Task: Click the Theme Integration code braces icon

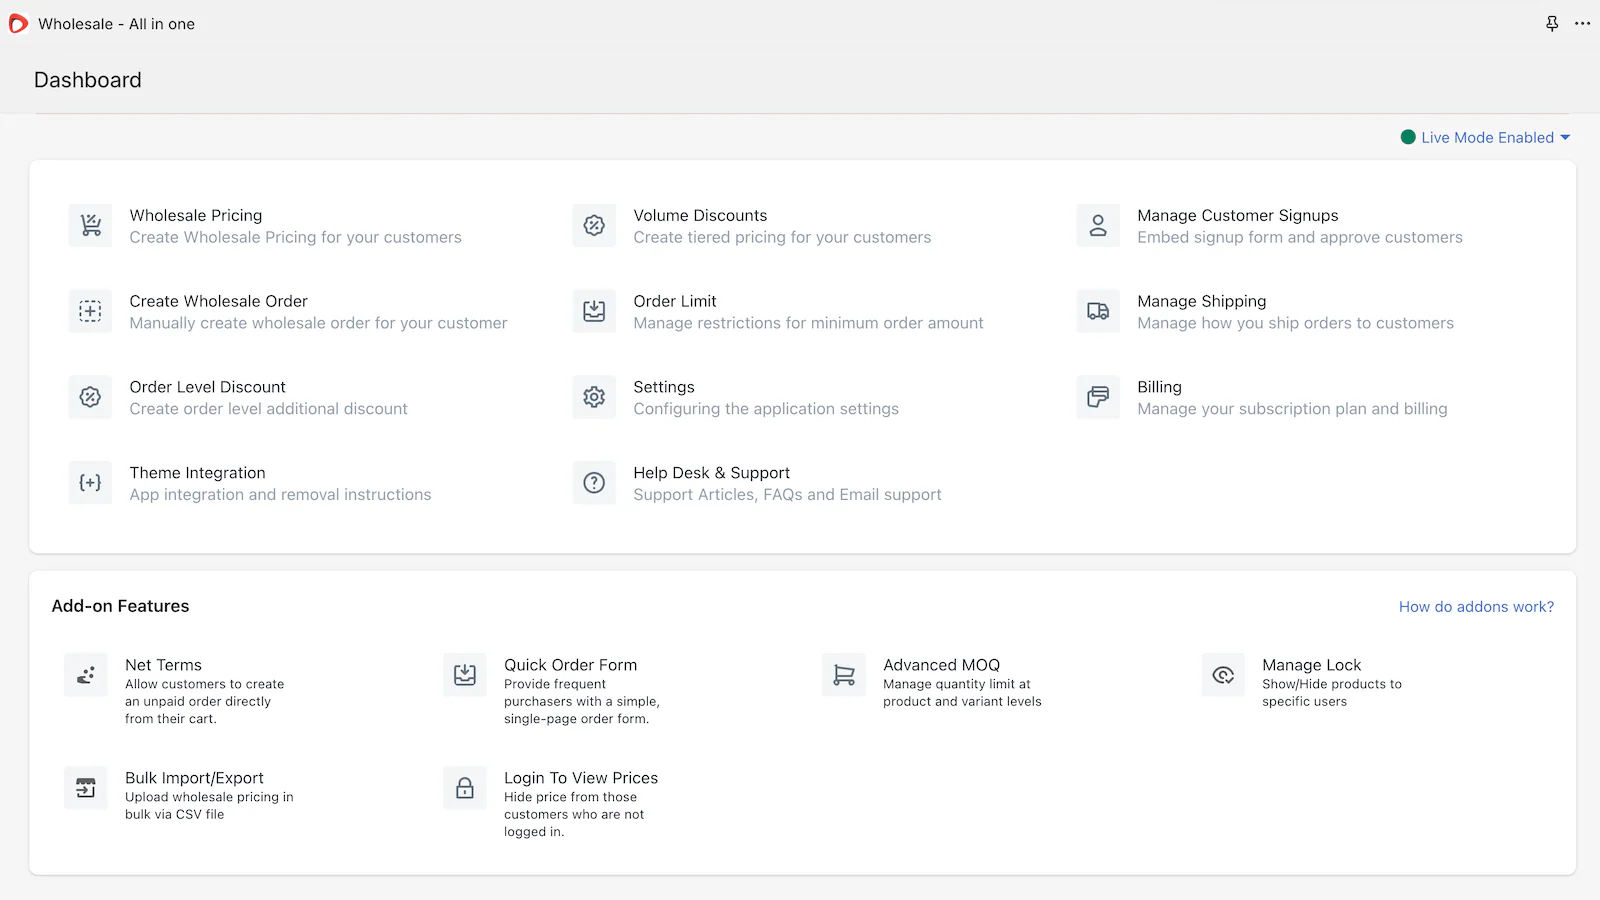Action: [x=90, y=483]
